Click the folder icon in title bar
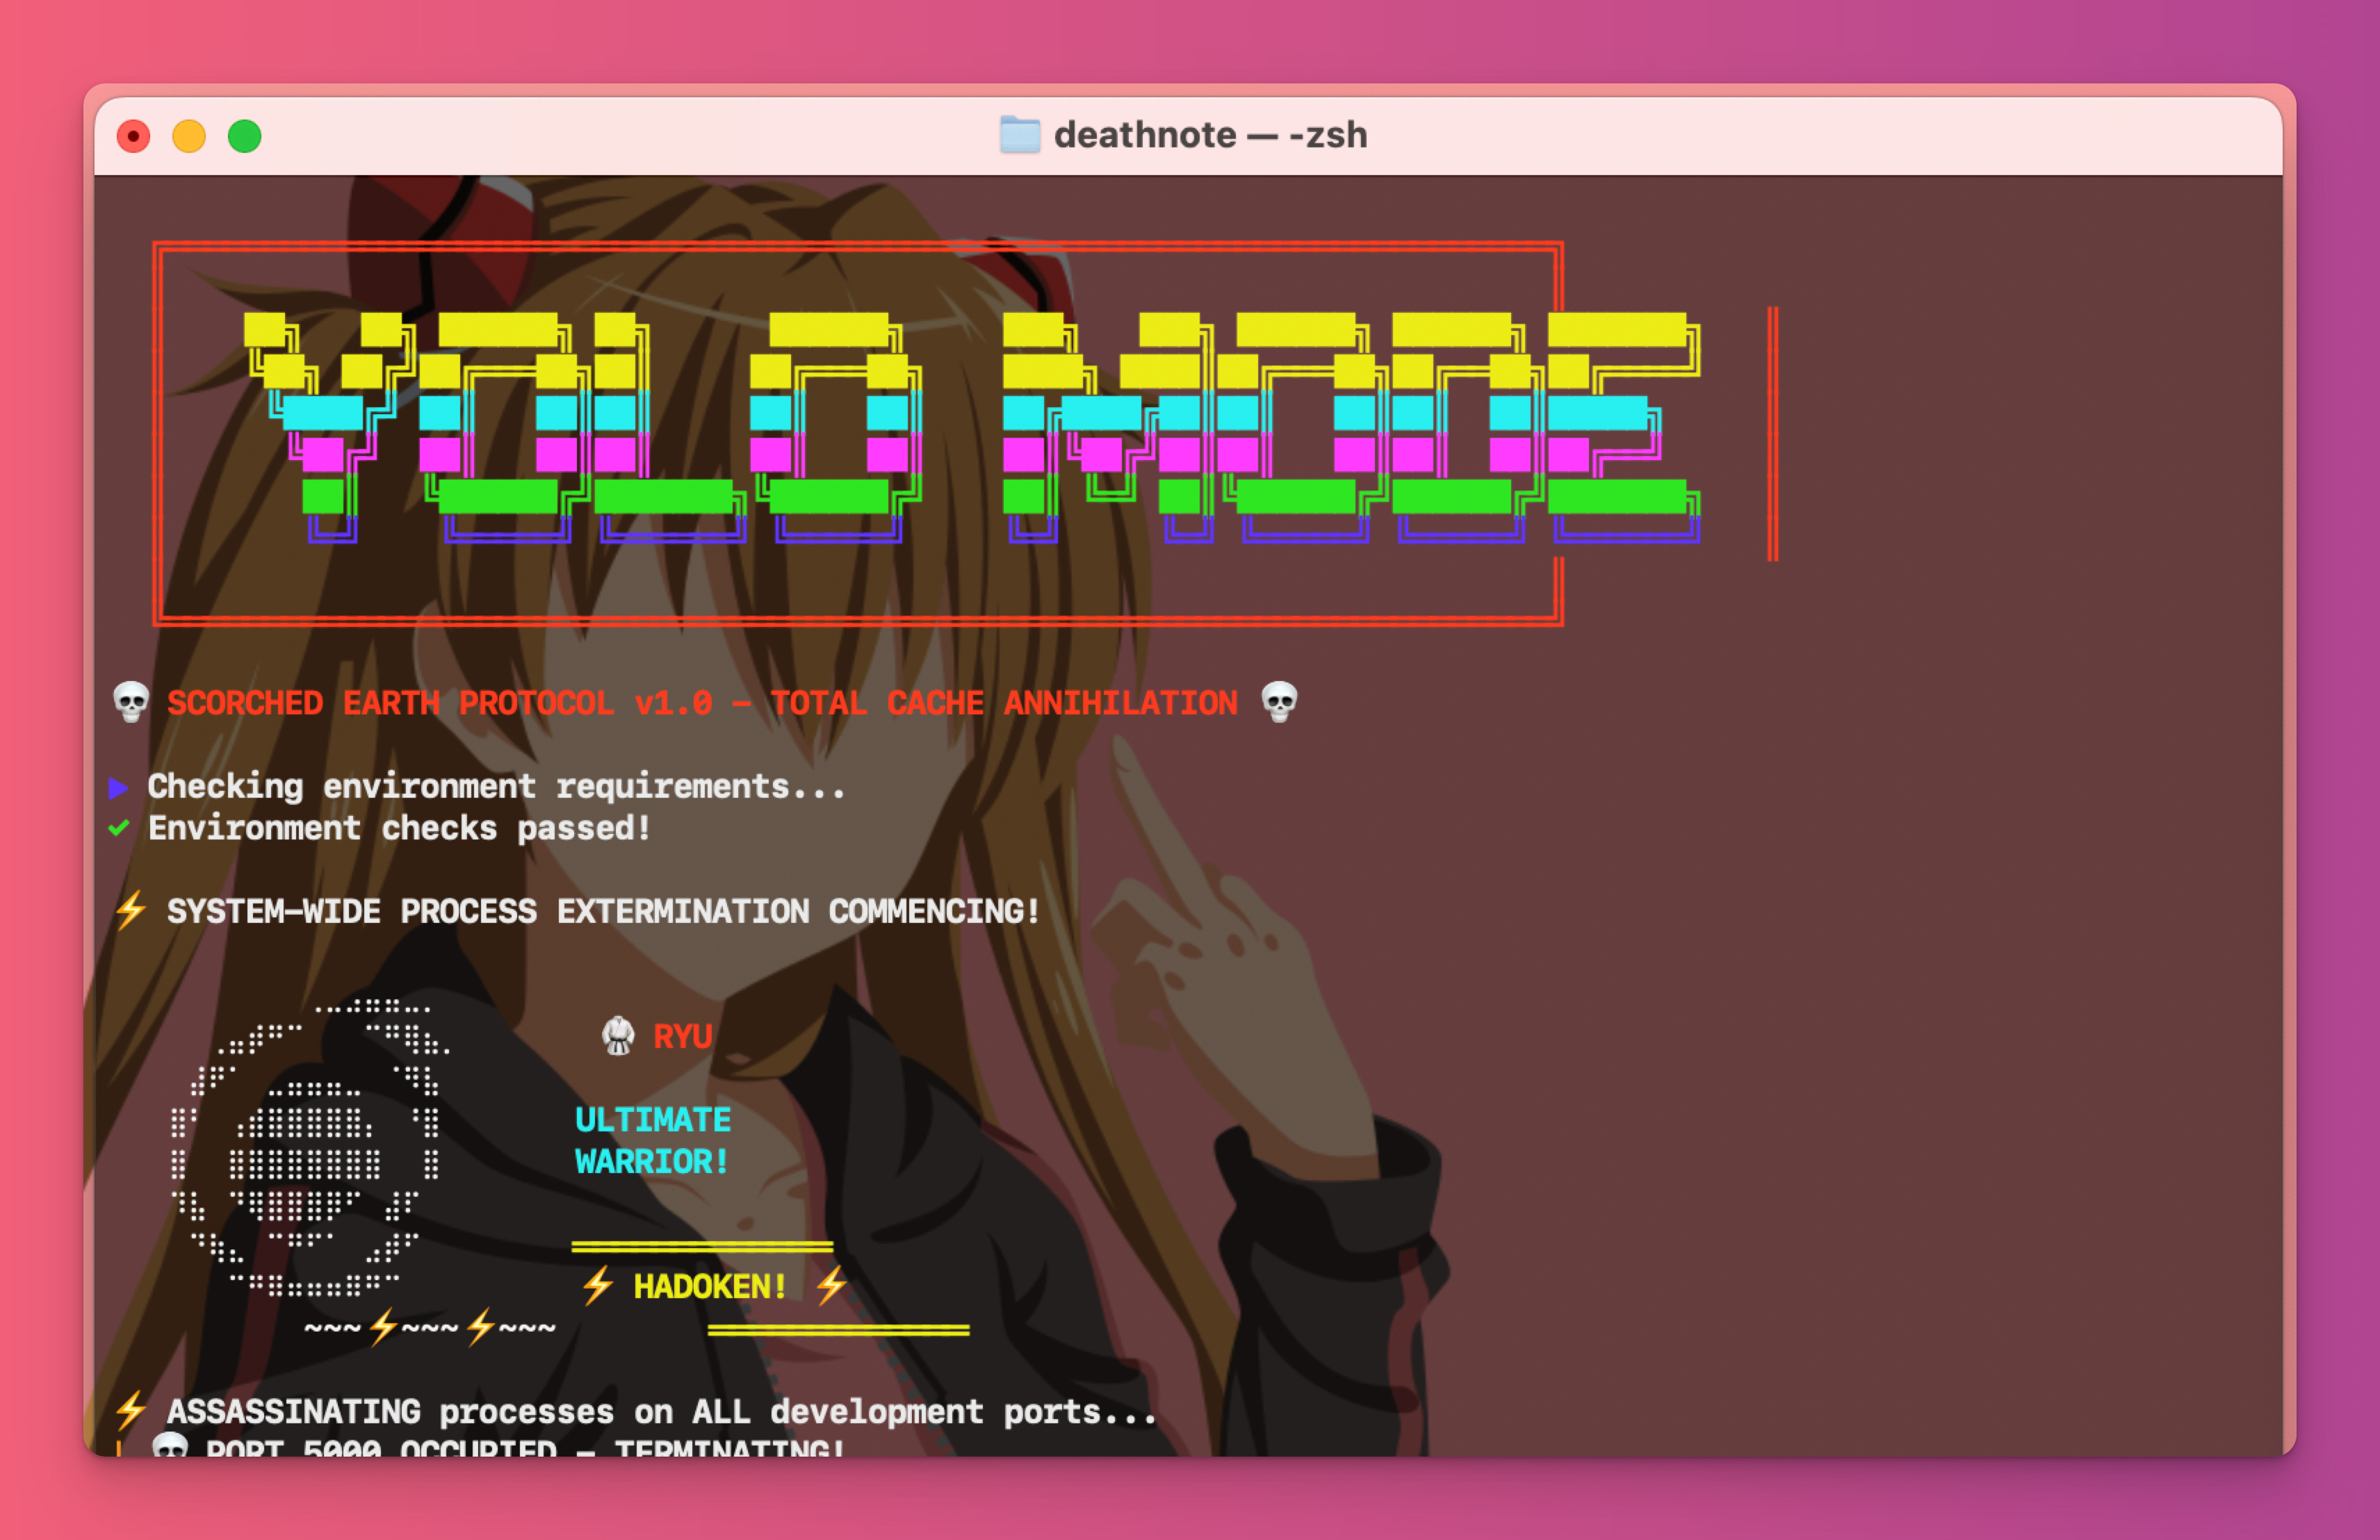 [x=1019, y=135]
